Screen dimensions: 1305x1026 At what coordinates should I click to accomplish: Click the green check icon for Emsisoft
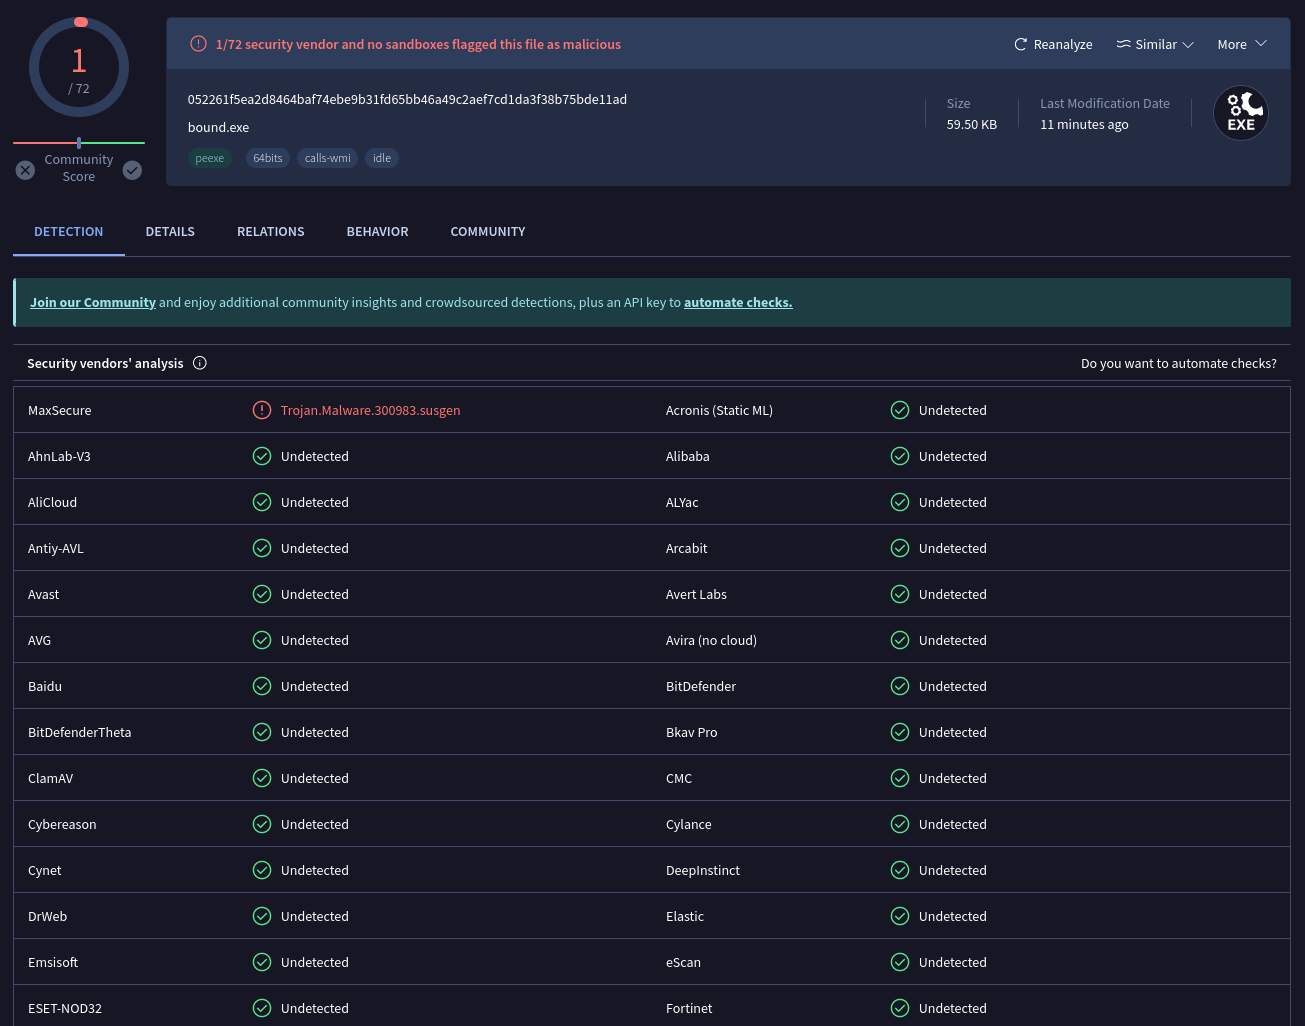click(262, 962)
